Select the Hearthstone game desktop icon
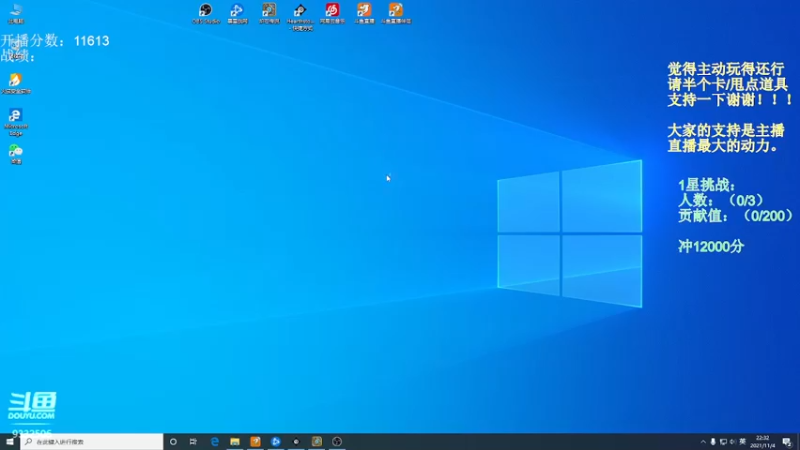Screen dimensions: 800x450 pyautogui.click(x=269, y=13)
